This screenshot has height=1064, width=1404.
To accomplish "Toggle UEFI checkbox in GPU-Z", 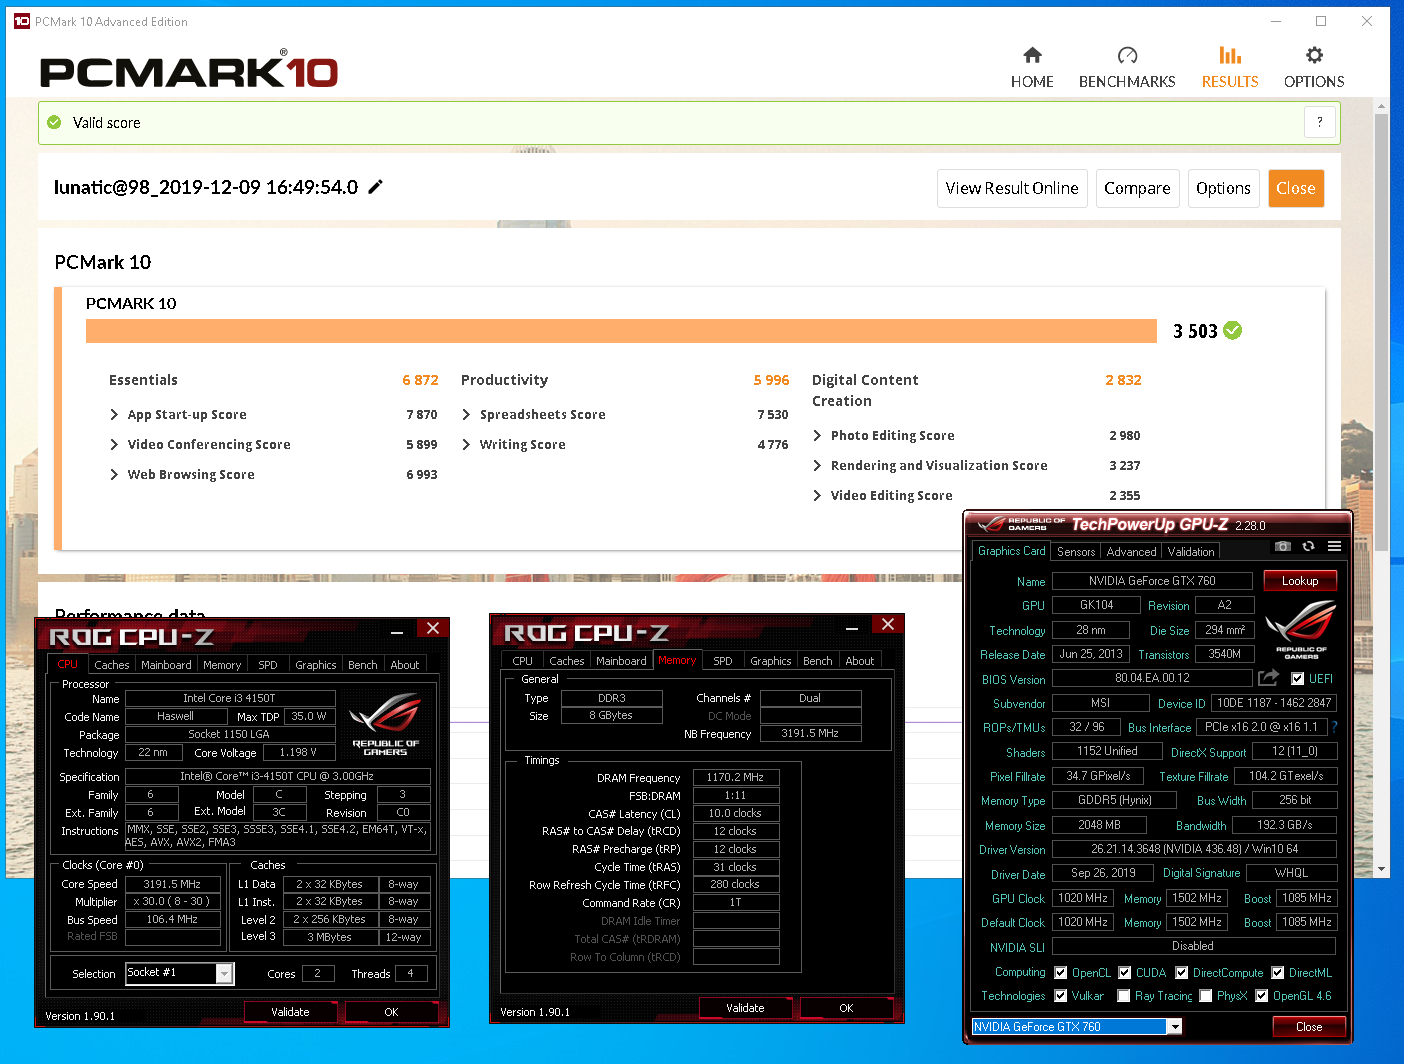I will click(1297, 678).
